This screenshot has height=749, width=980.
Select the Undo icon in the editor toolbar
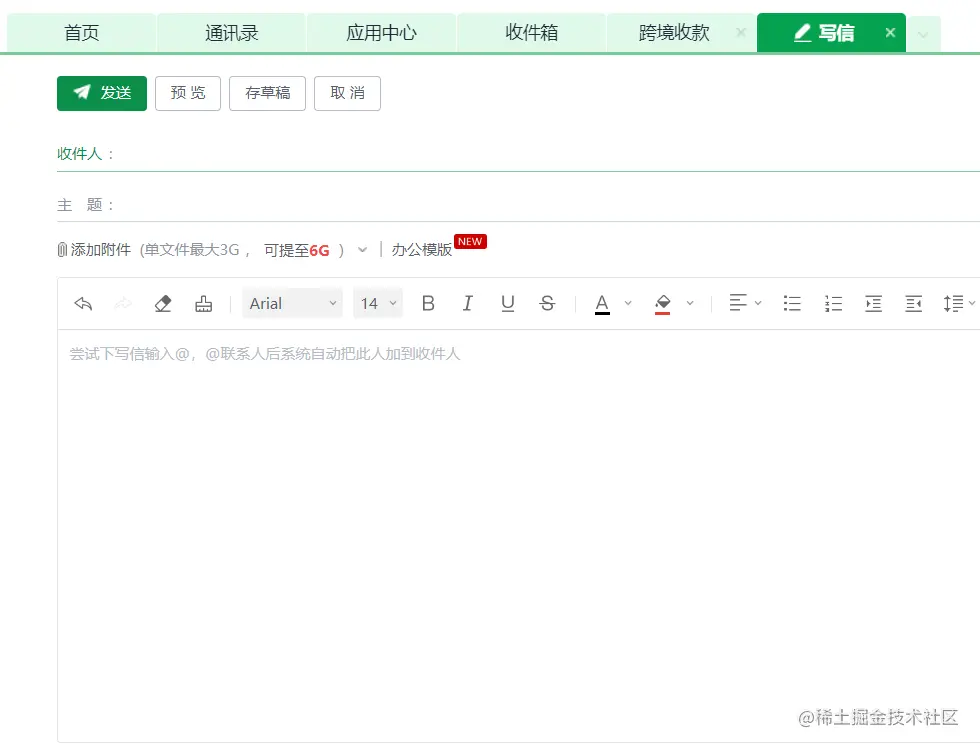tap(82, 303)
